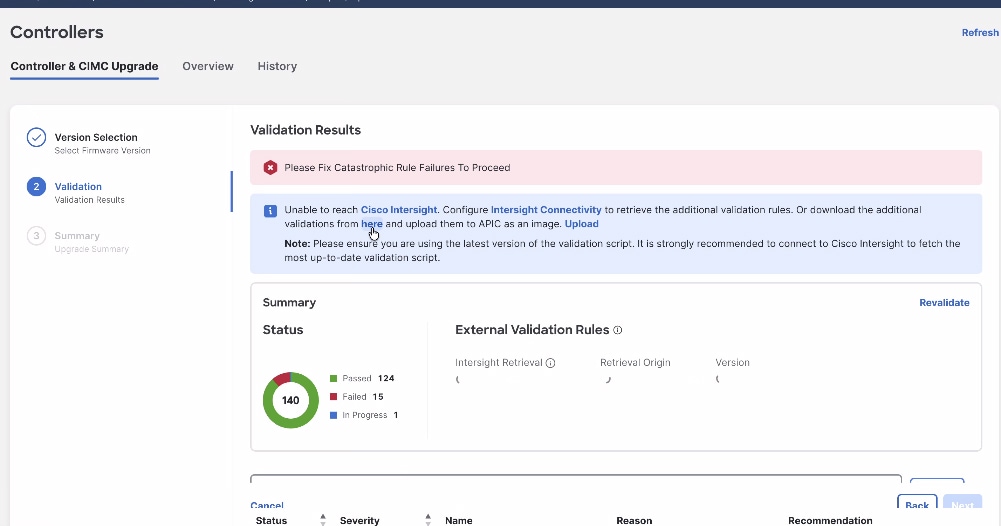The height and width of the screenshot is (526, 1001).
Task: Switch to the History tab
Action: [277, 66]
